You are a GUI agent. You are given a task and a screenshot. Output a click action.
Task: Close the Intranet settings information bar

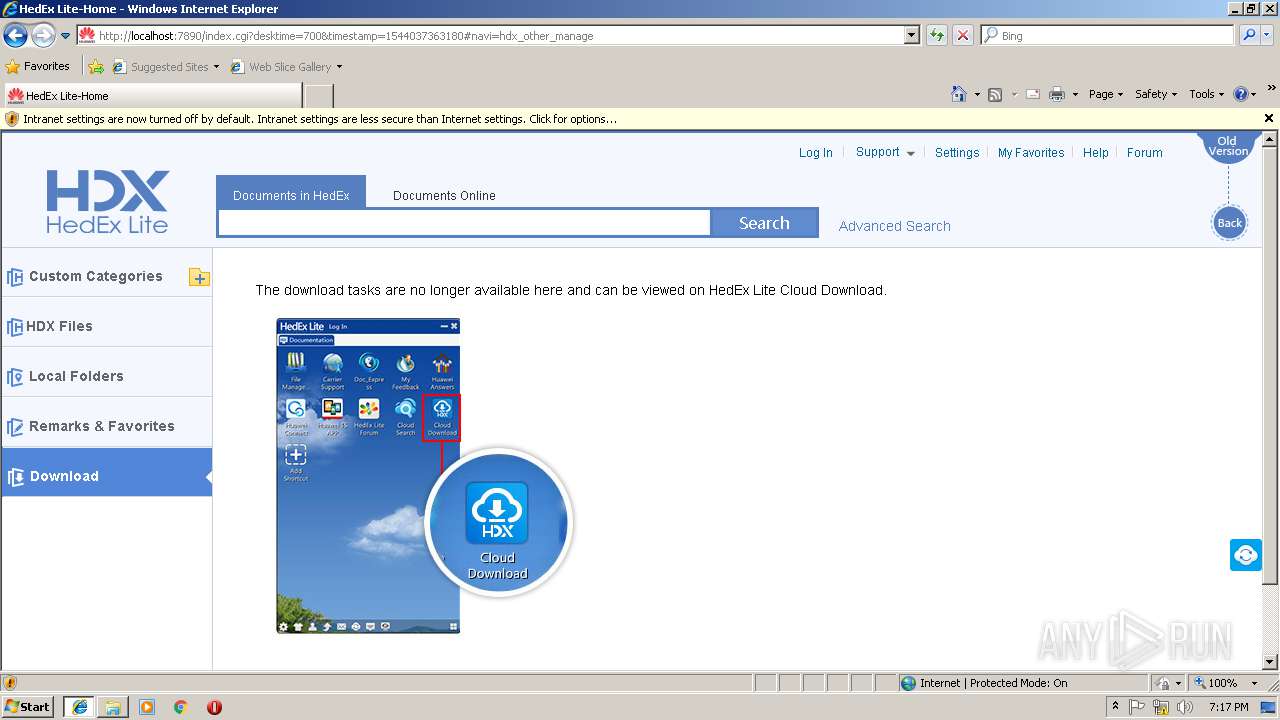pos(1269,118)
